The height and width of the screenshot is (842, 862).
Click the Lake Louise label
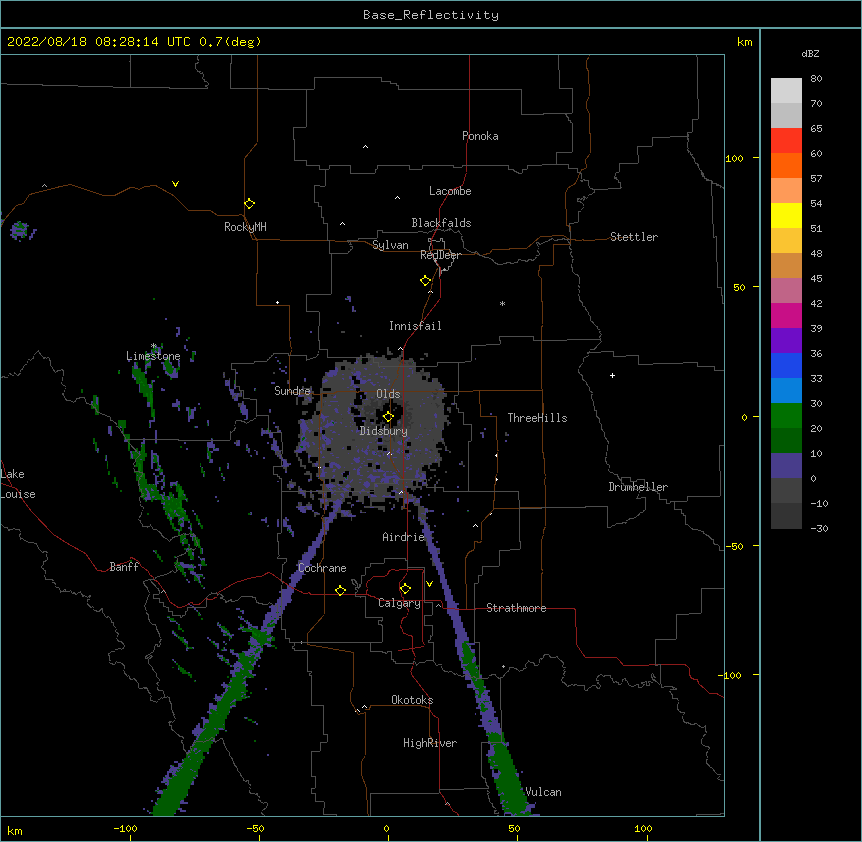[17, 484]
